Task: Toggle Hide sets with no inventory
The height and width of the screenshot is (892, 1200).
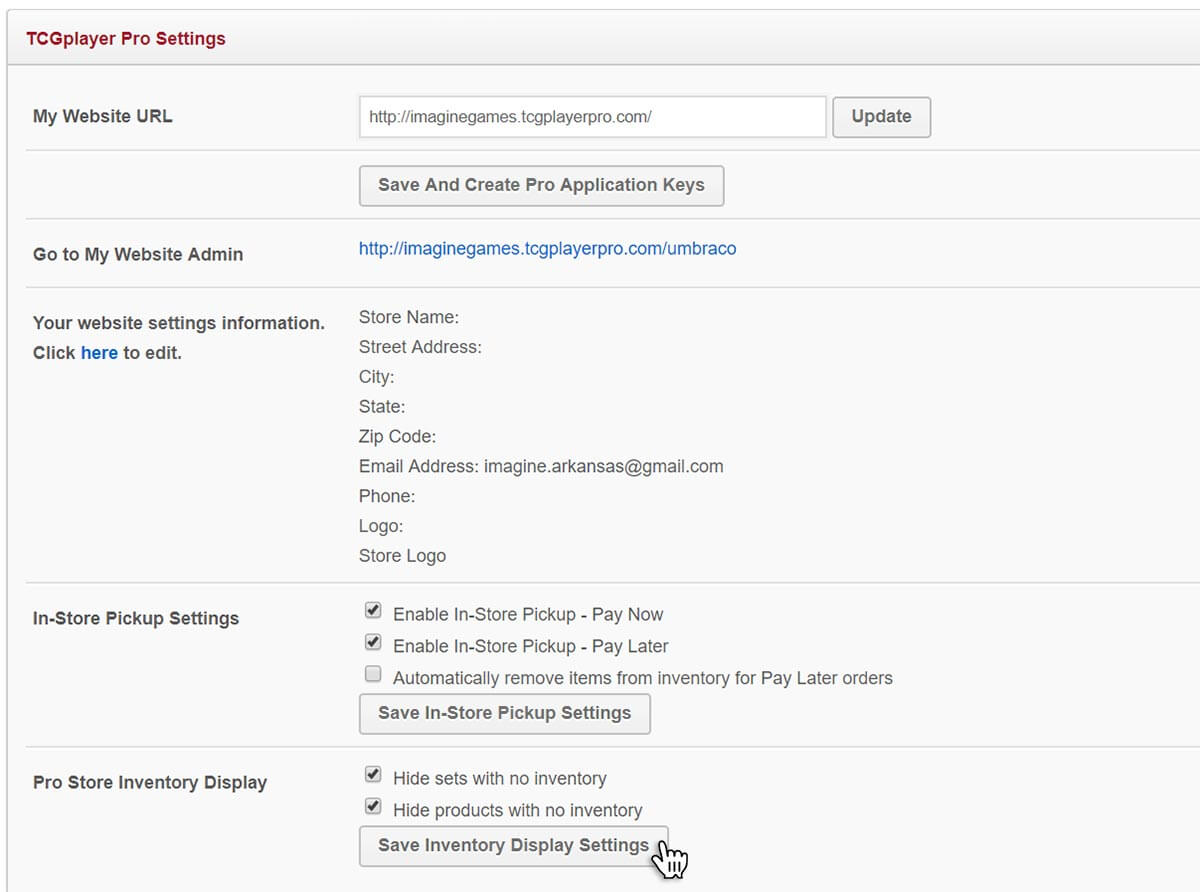Action: coord(373,774)
